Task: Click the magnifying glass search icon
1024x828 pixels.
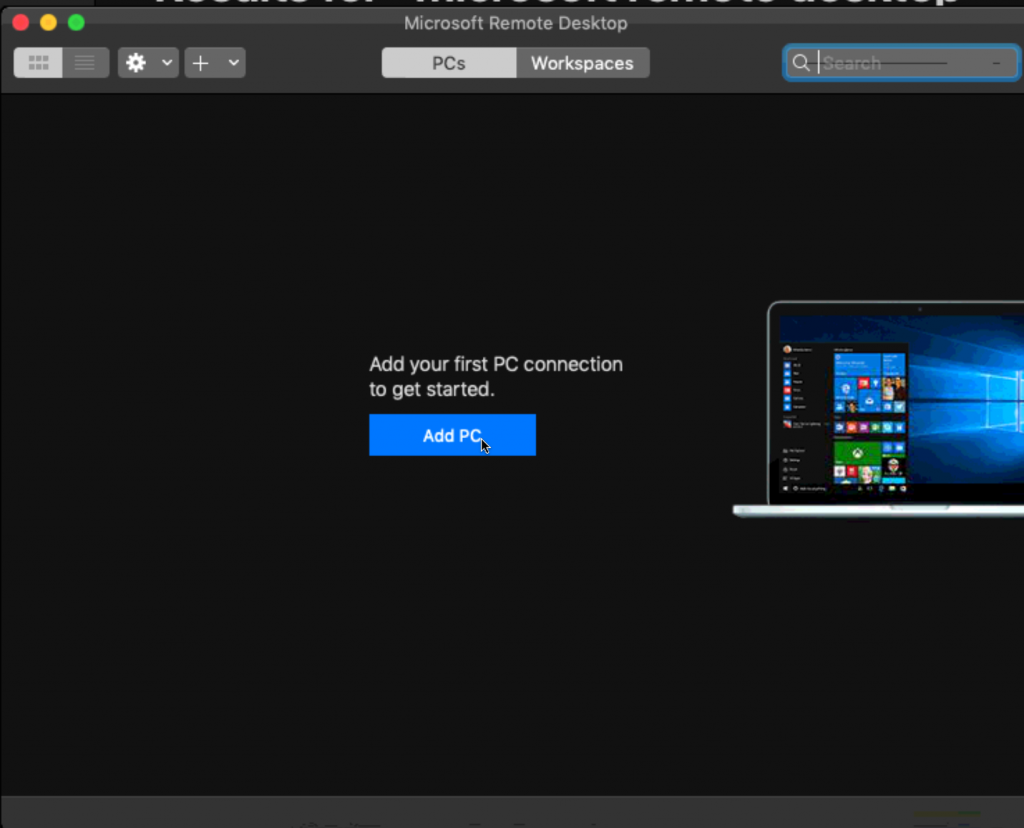Action: click(801, 63)
